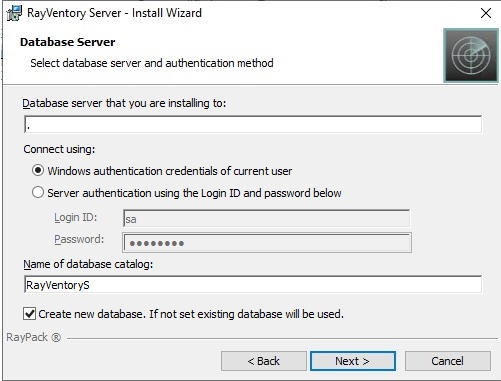Click the Login ID field containing sa

[266, 218]
